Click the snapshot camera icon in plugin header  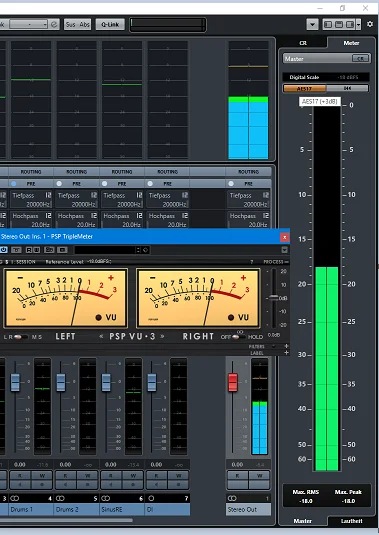62,250
